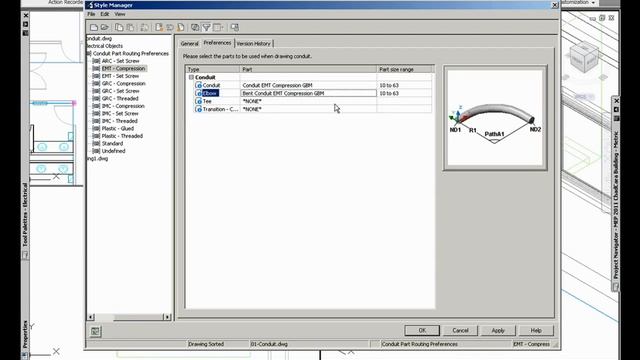Select EMT - Compression style

123,68
